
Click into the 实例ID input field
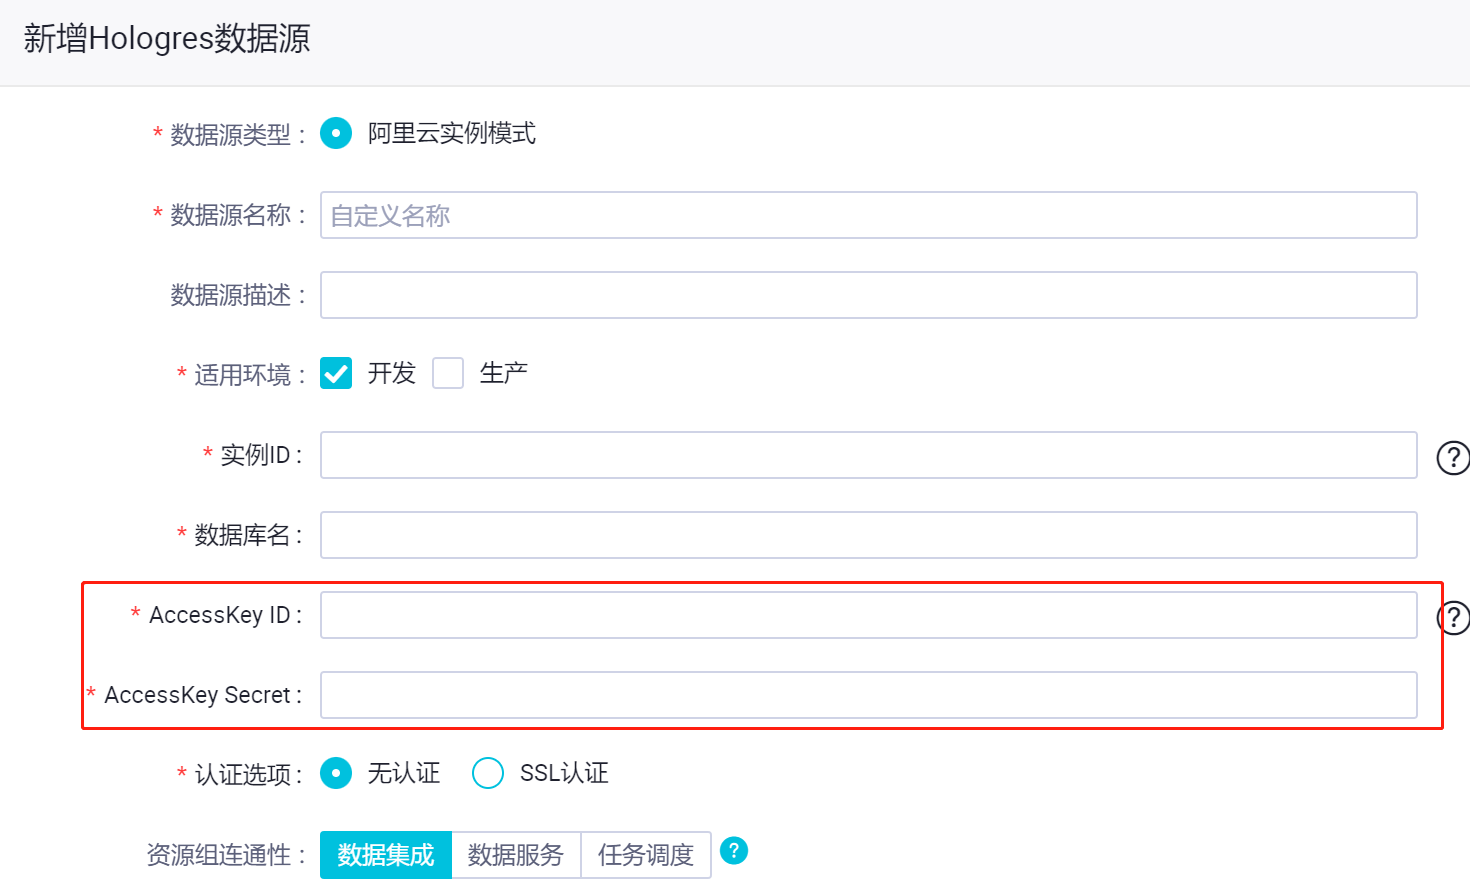tap(868, 455)
